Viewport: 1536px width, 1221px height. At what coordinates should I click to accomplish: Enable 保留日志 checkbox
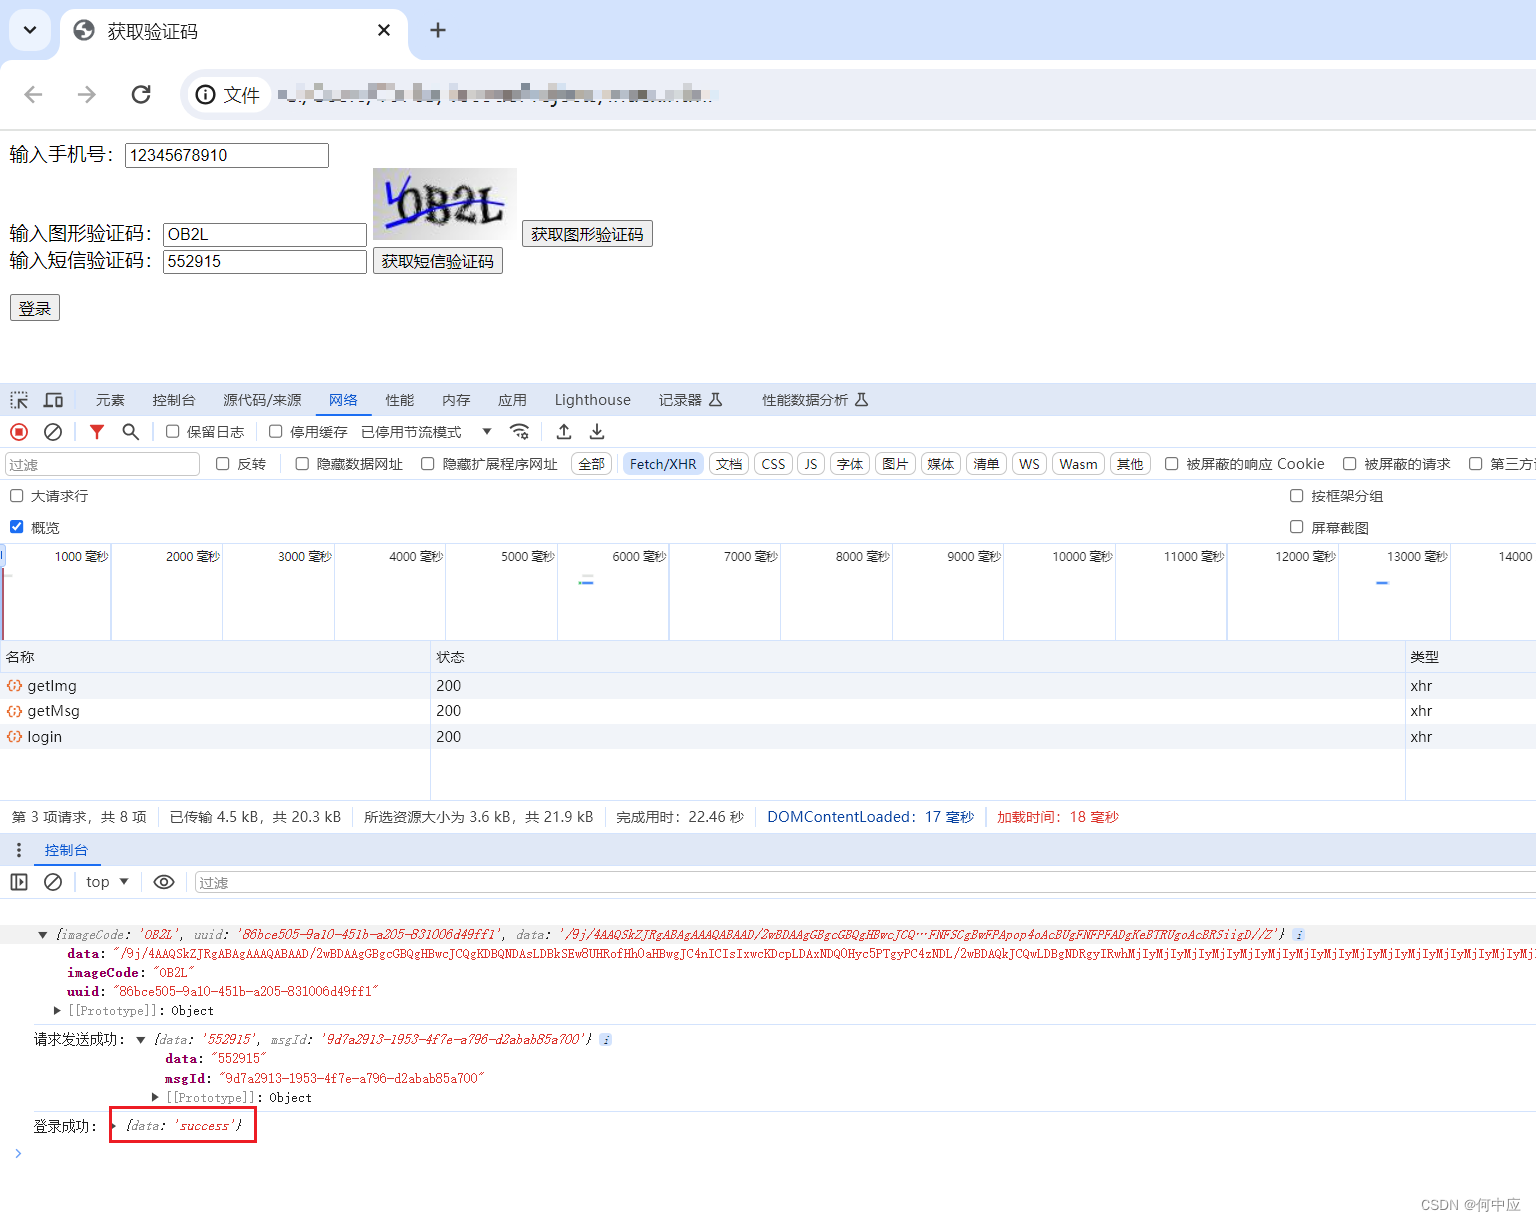[x=172, y=432]
